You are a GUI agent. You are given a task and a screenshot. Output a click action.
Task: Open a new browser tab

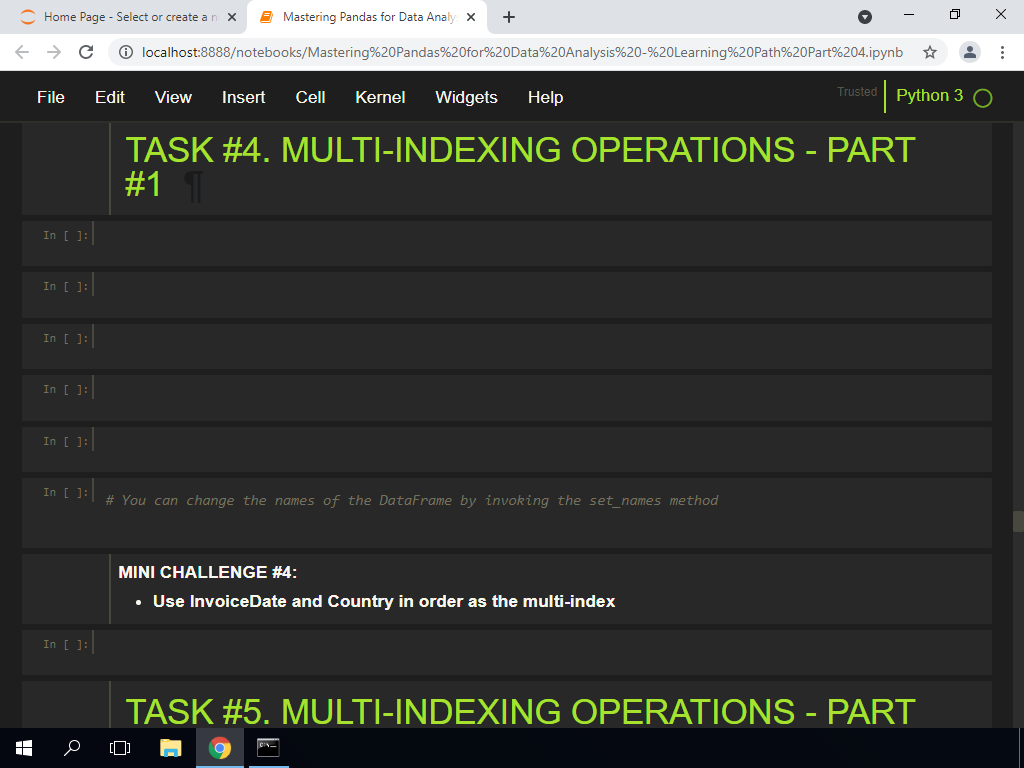[x=509, y=18]
